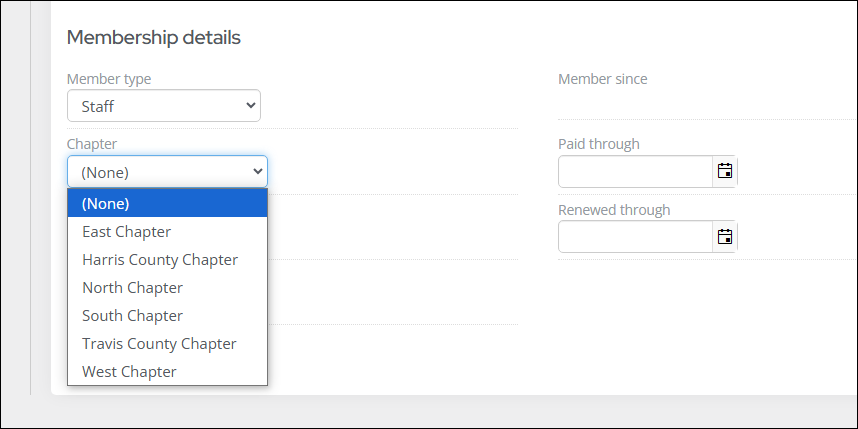Click the Paid through label

[599, 144]
